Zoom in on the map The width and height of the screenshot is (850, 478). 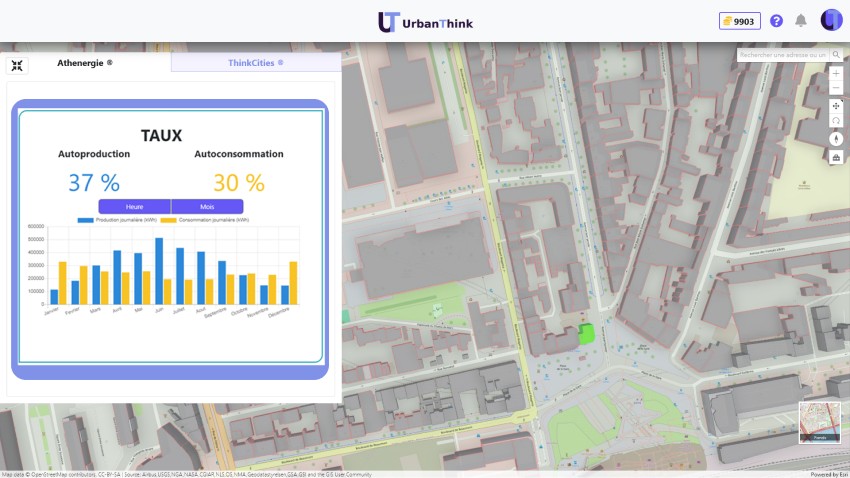click(x=836, y=73)
